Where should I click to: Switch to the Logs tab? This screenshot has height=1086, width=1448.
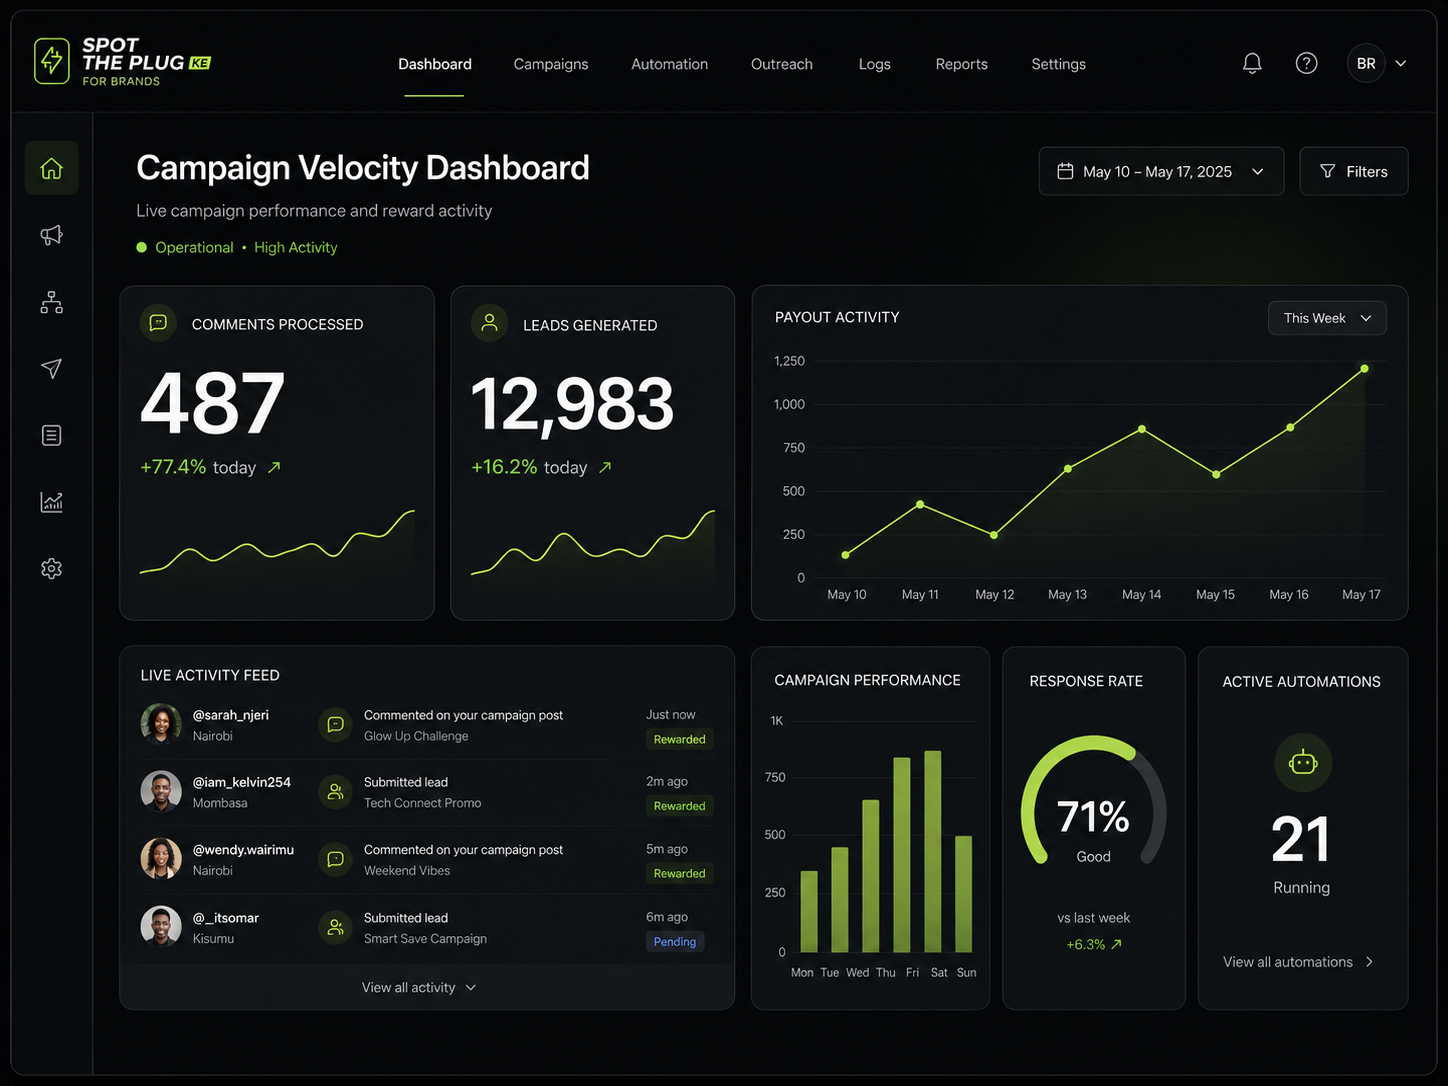[875, 64]
